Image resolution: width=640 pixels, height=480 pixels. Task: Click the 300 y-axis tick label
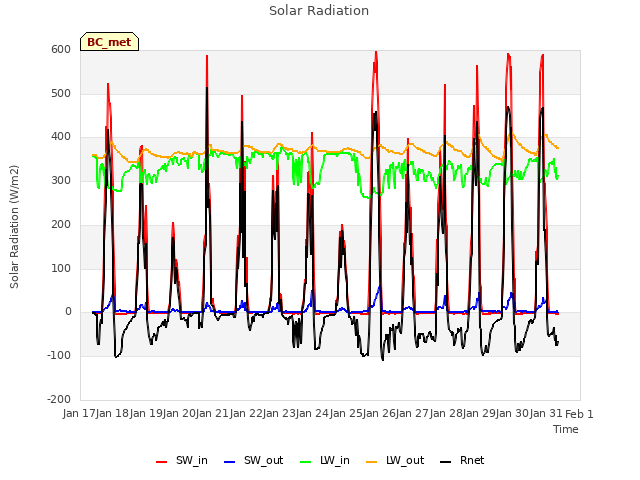[61, 180]
